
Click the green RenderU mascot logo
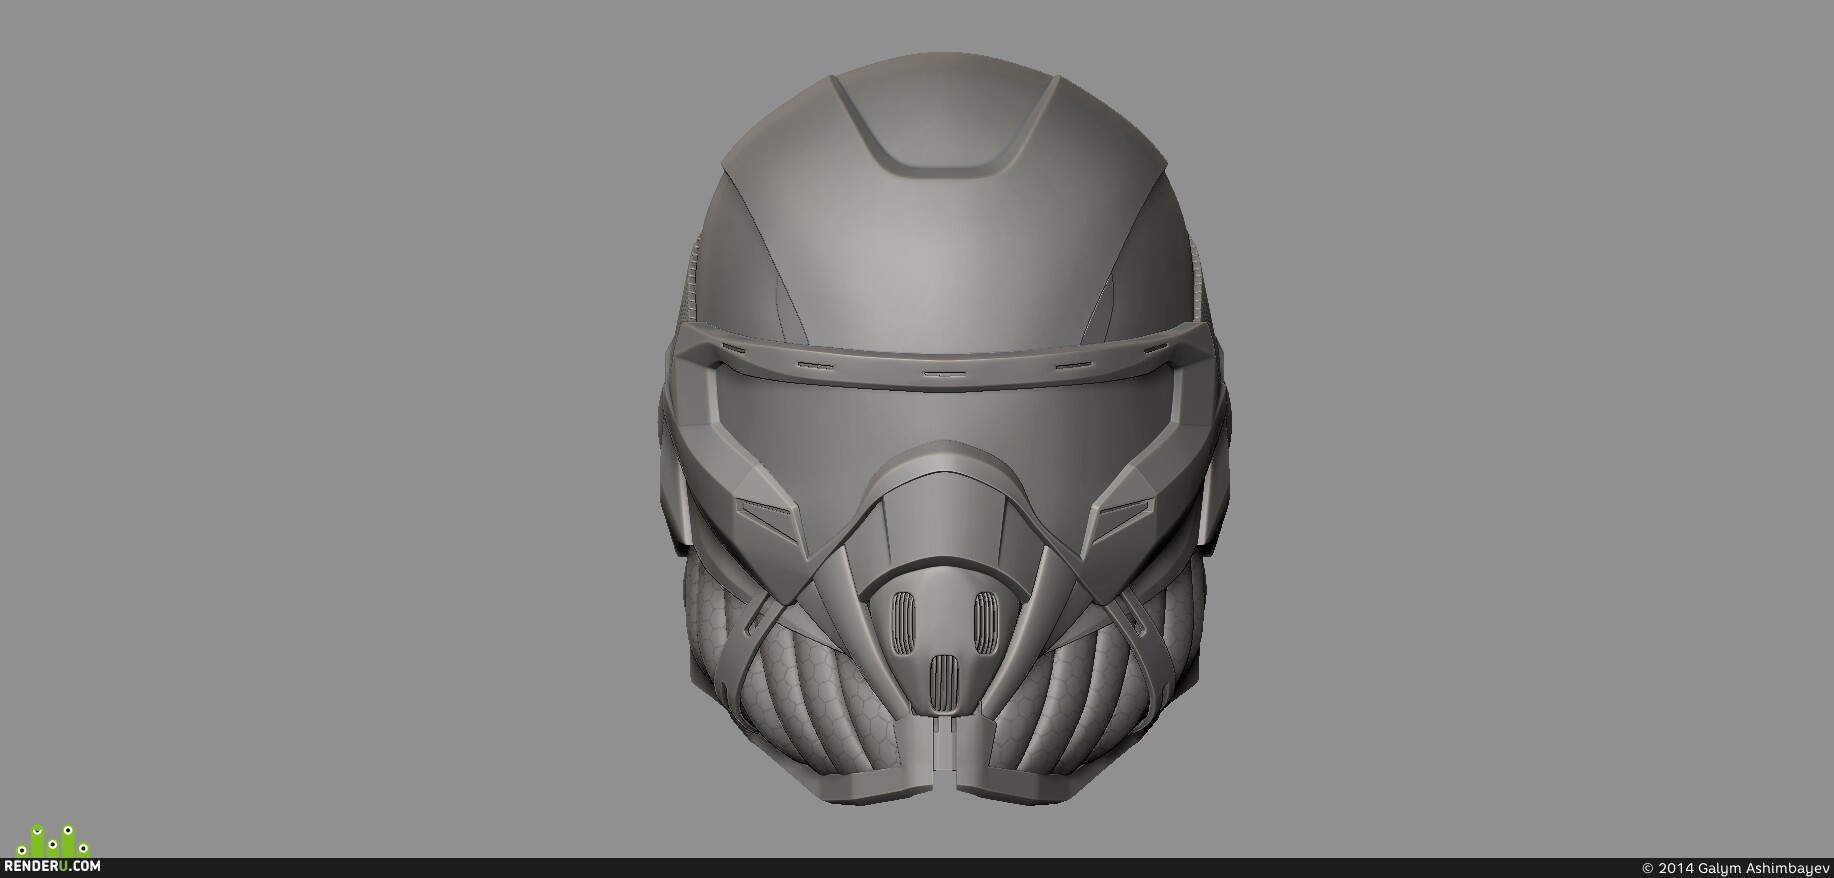(x=54, y=840)
